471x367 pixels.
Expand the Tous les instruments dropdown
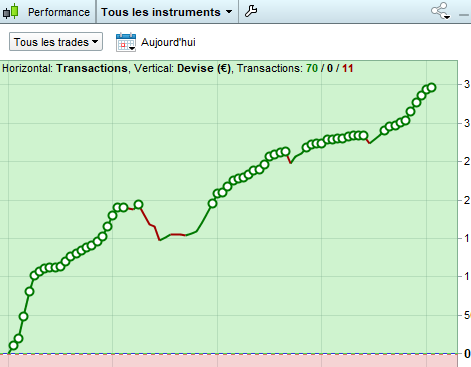[x=167, y=12]
